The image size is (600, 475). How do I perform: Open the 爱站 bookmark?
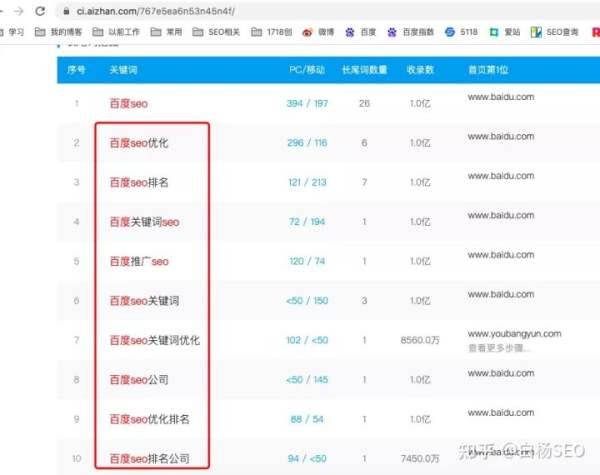(506, 32)
